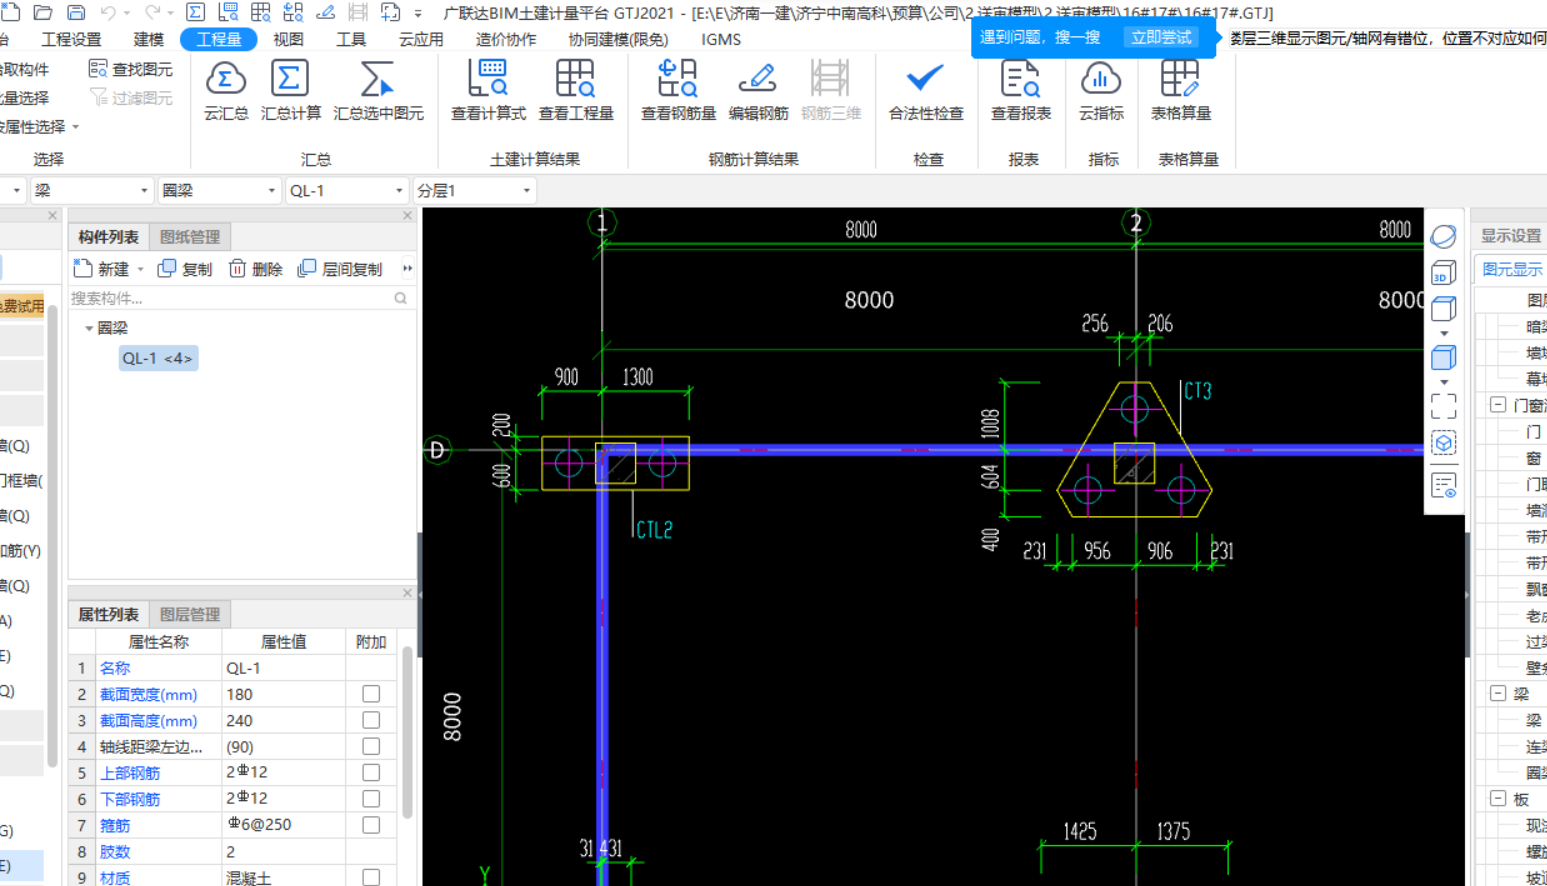
Task: Click the orbit view icon in canvas toolbar
Action: click(1443, 236)
